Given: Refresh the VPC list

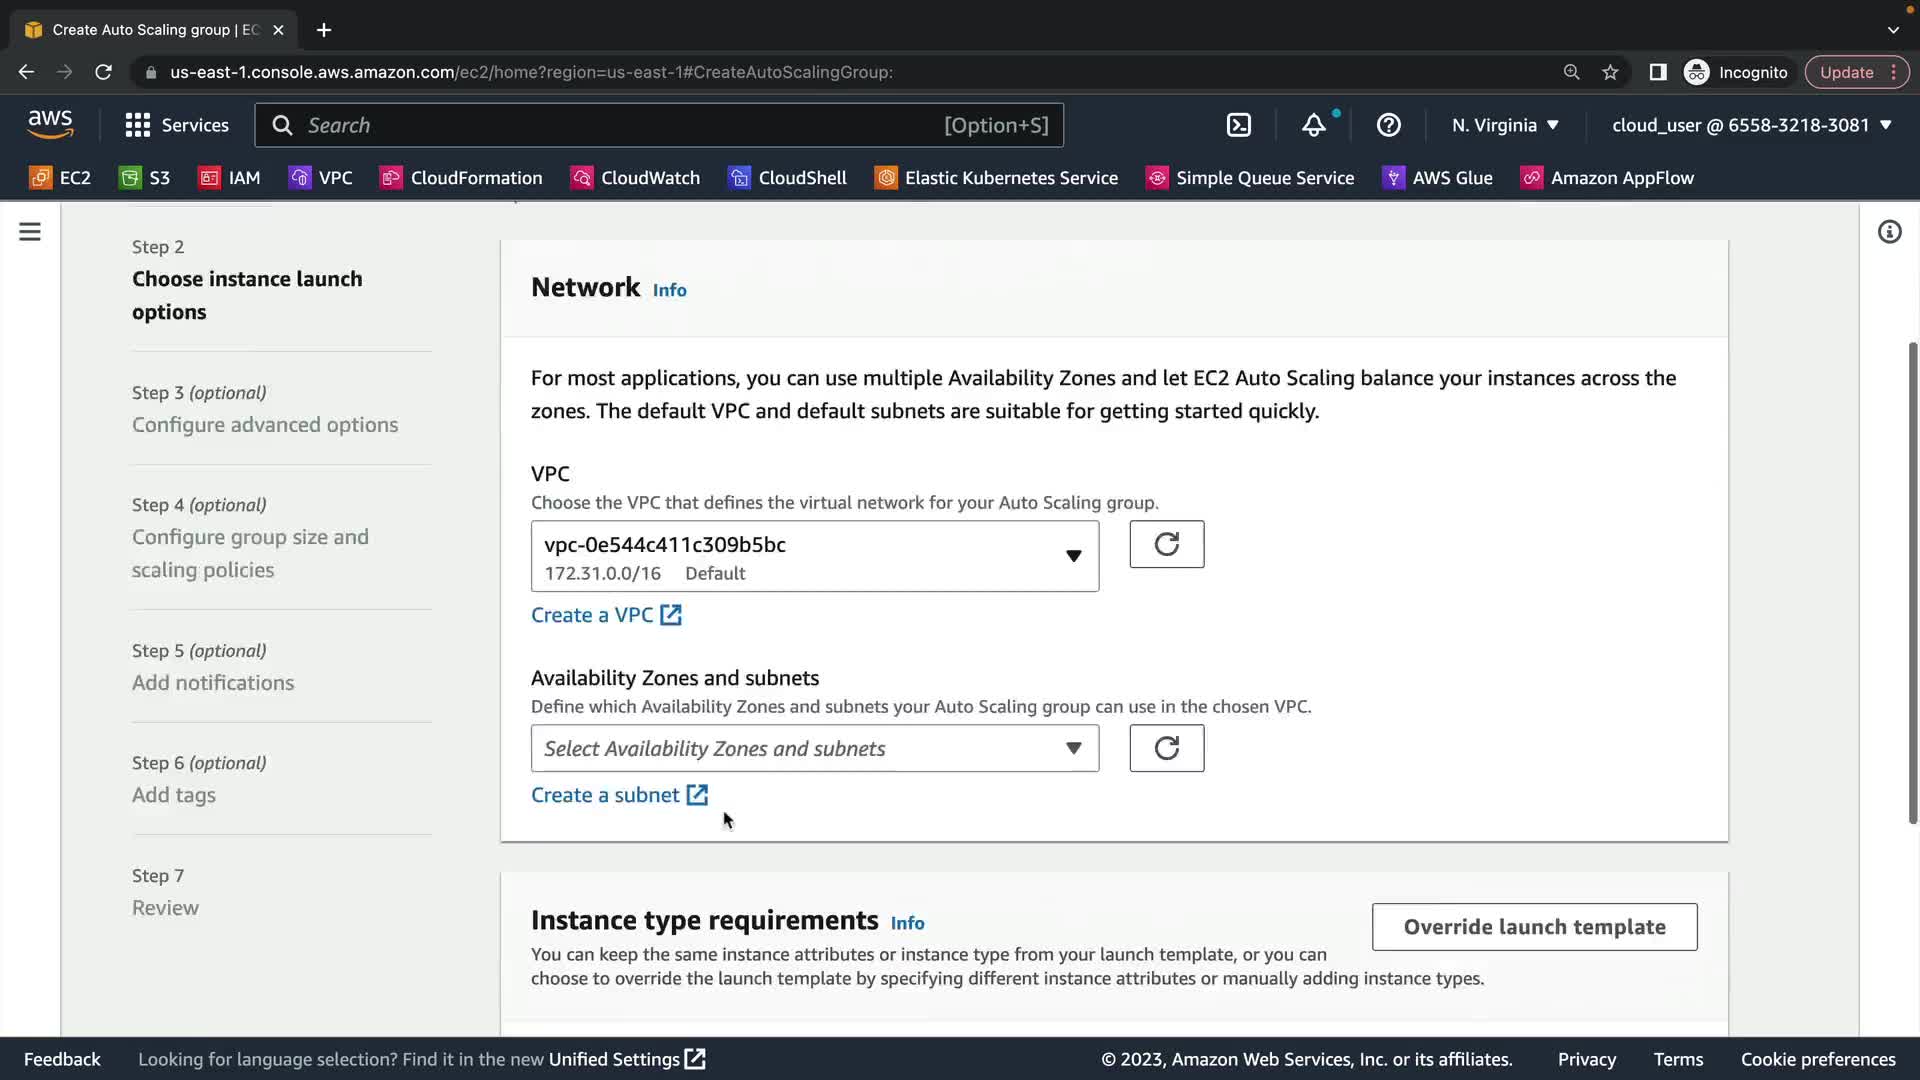Looking at the screenshot, I should click(x=1166, y=544).
